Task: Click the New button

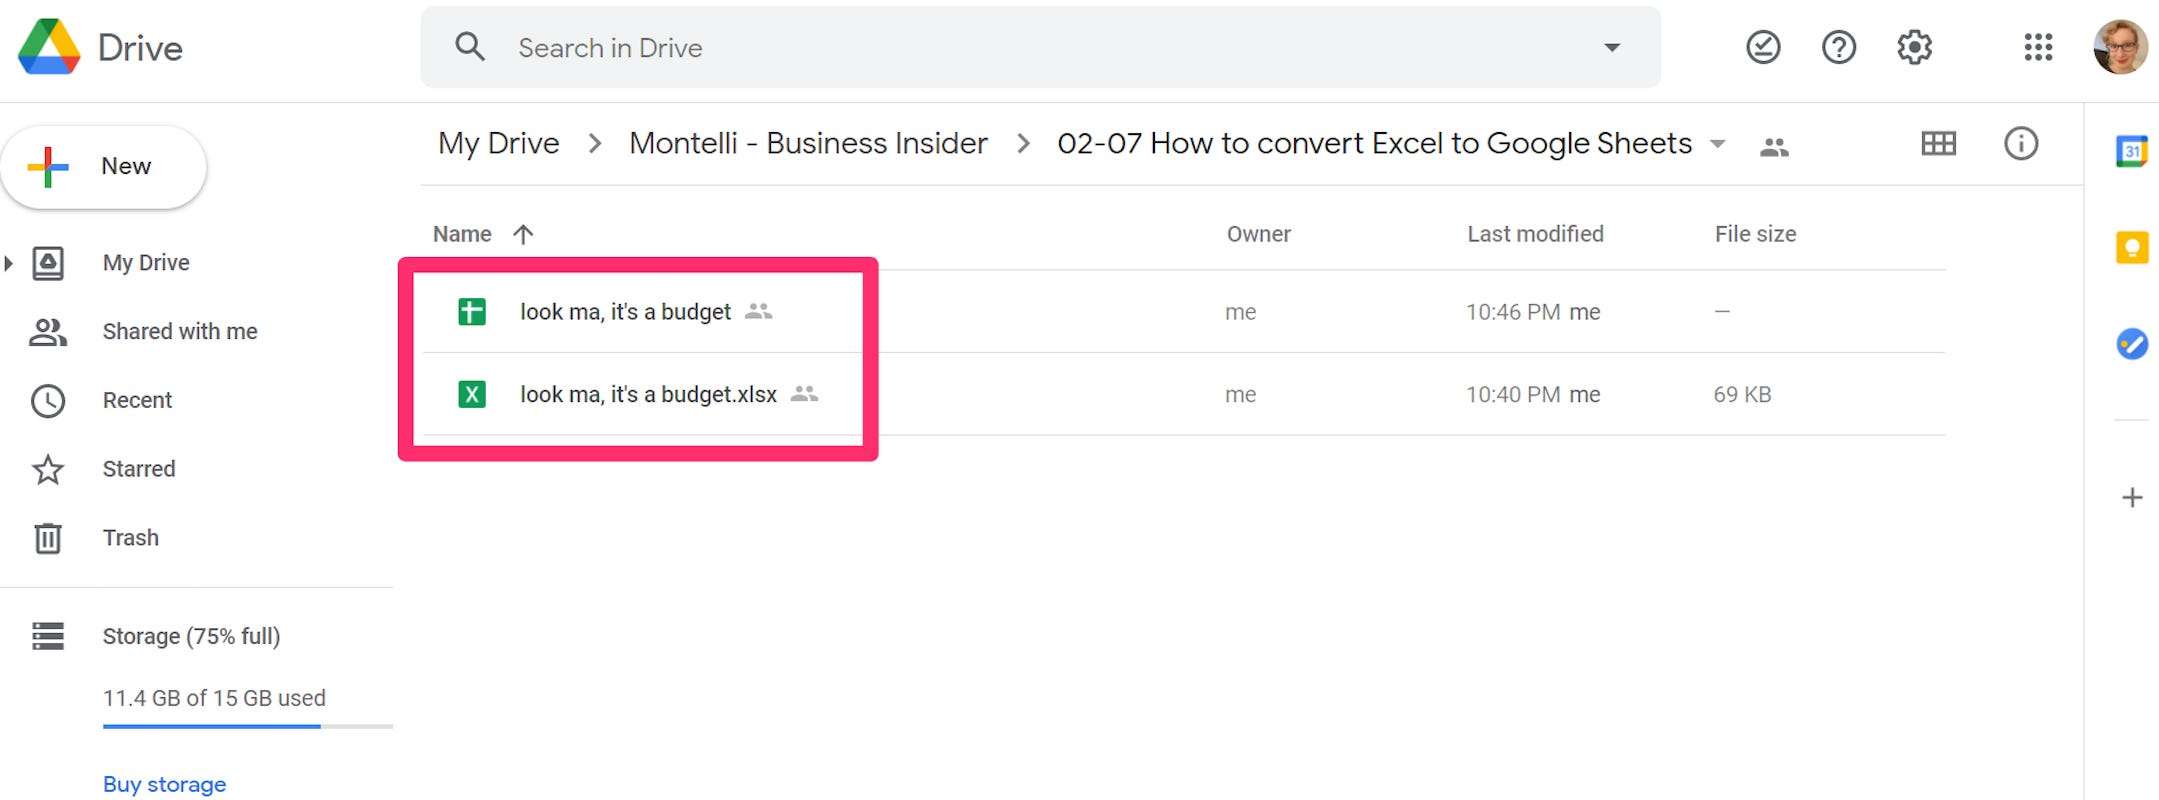Action: (x=104, y=167)
